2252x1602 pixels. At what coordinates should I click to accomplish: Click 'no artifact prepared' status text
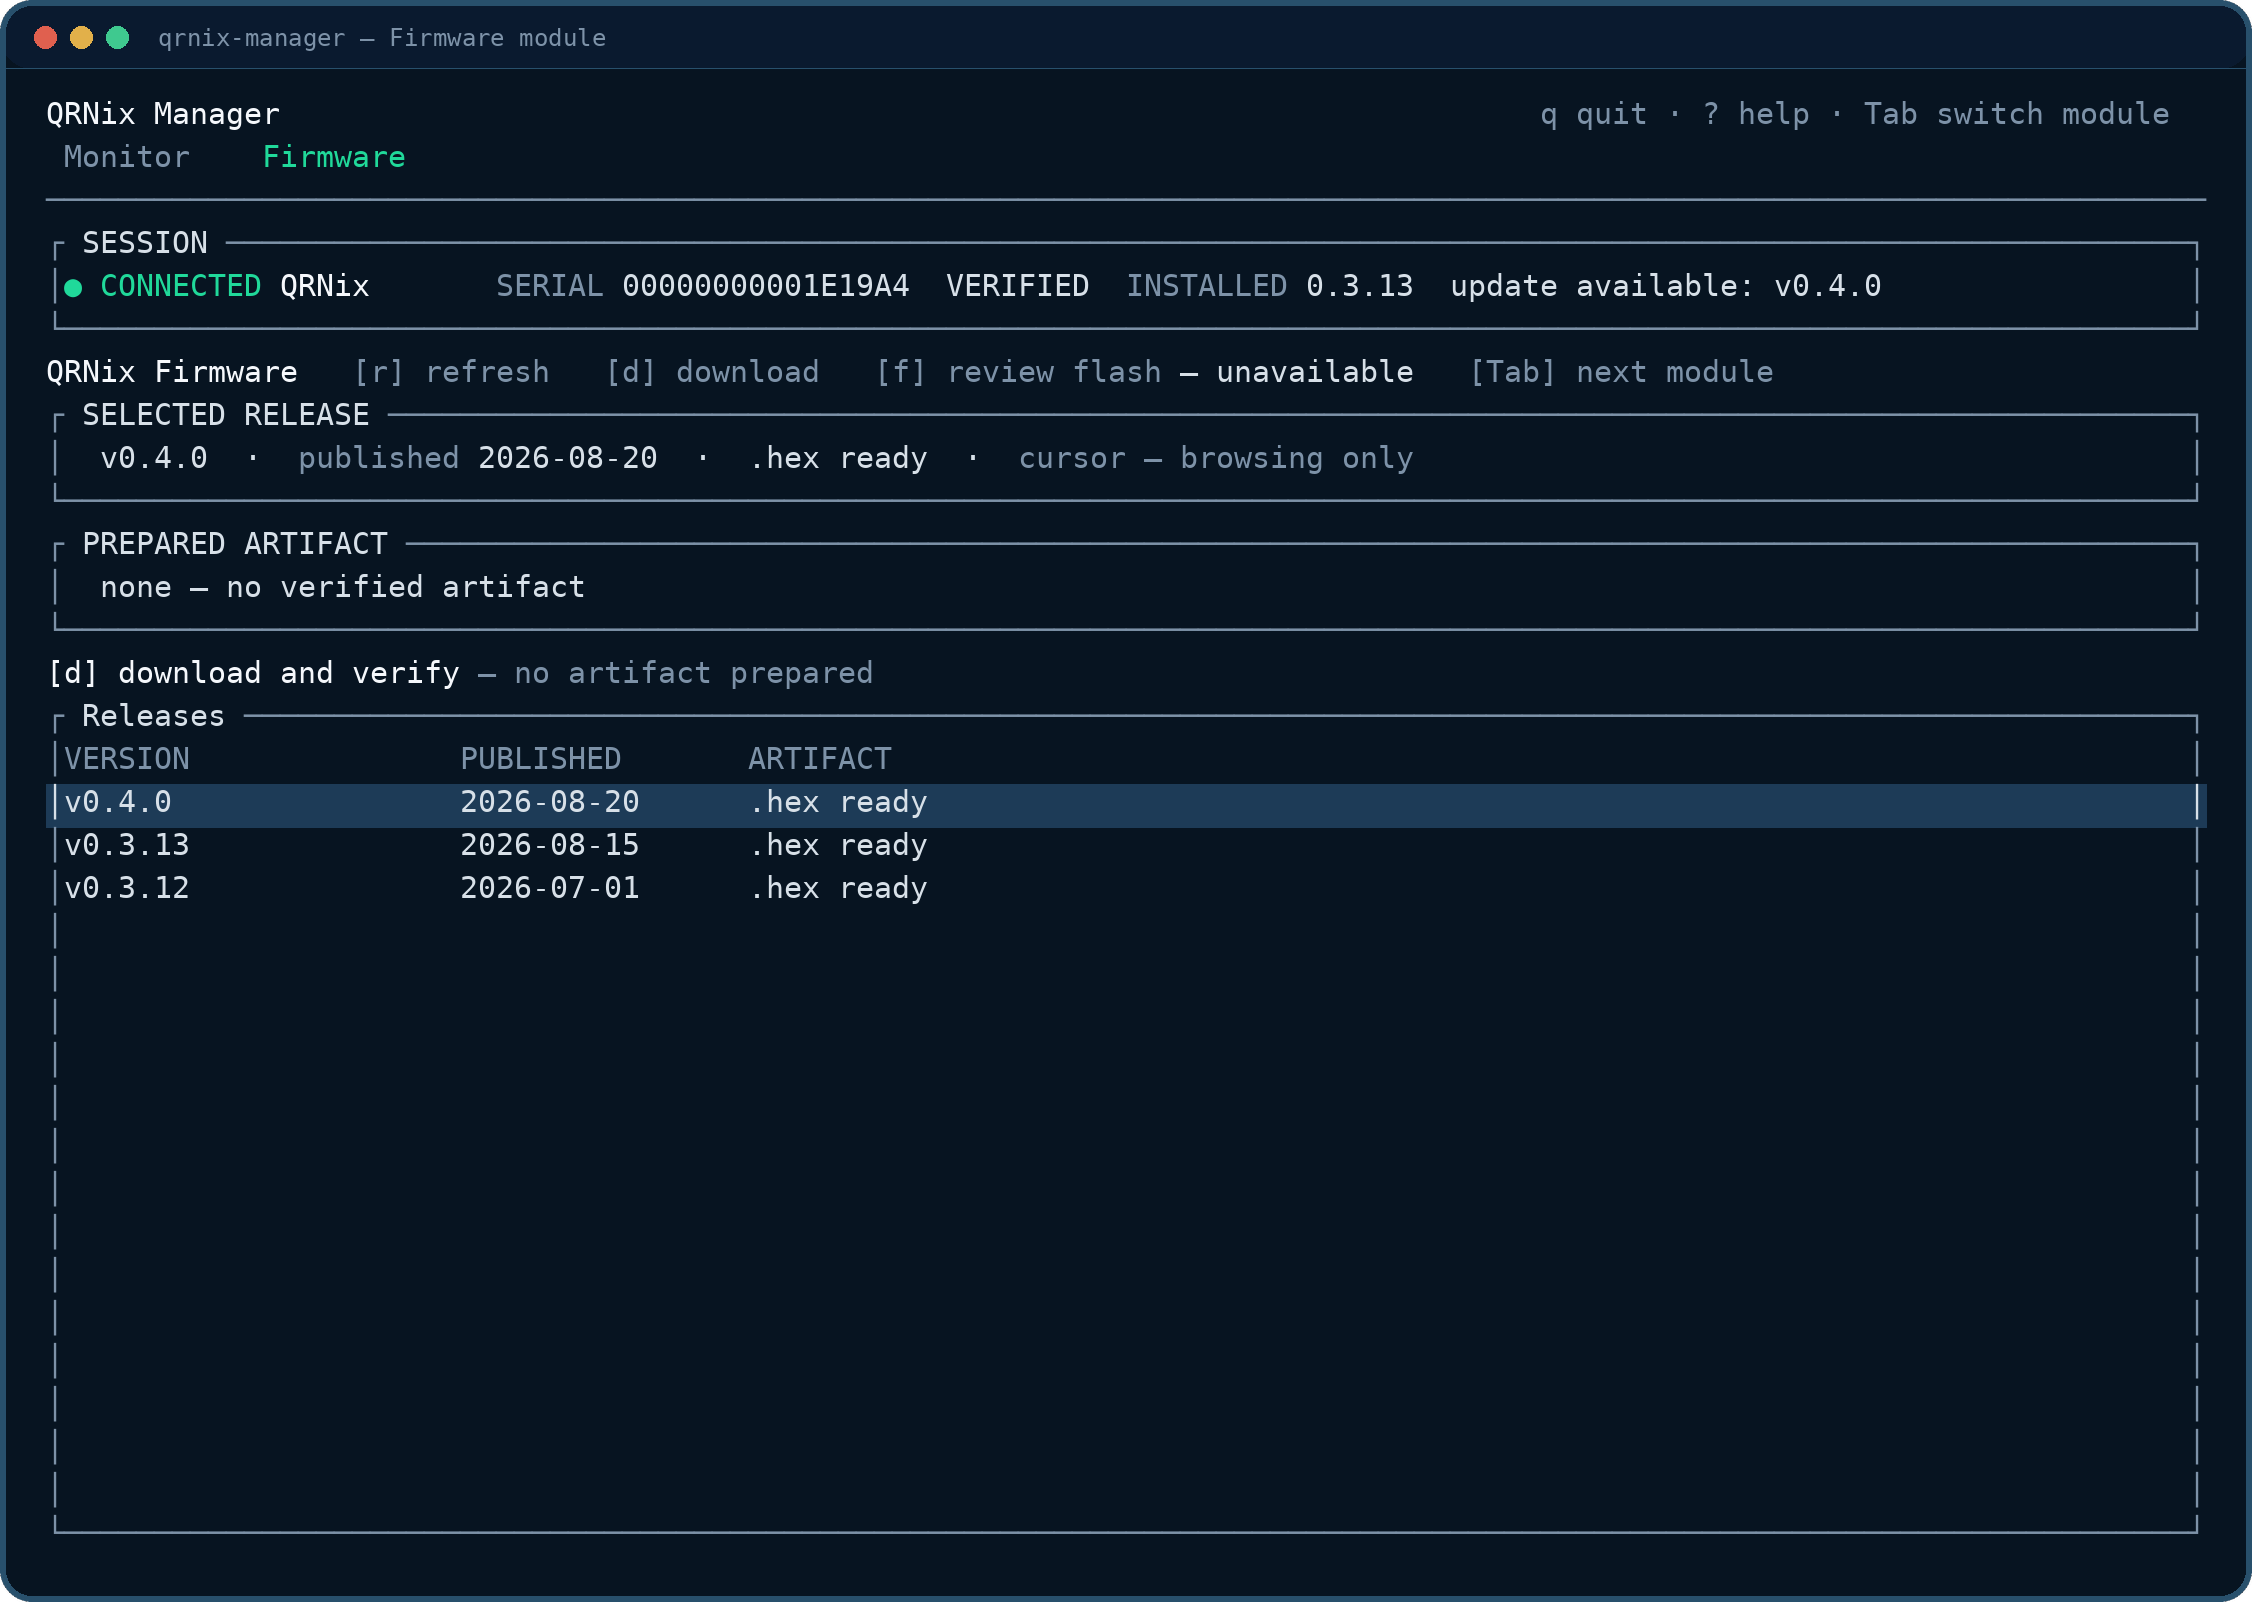pos(694,673)
